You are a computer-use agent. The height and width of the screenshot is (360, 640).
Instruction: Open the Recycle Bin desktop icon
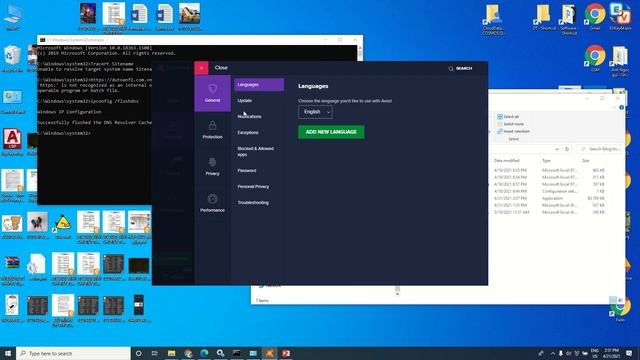[13, 59]
